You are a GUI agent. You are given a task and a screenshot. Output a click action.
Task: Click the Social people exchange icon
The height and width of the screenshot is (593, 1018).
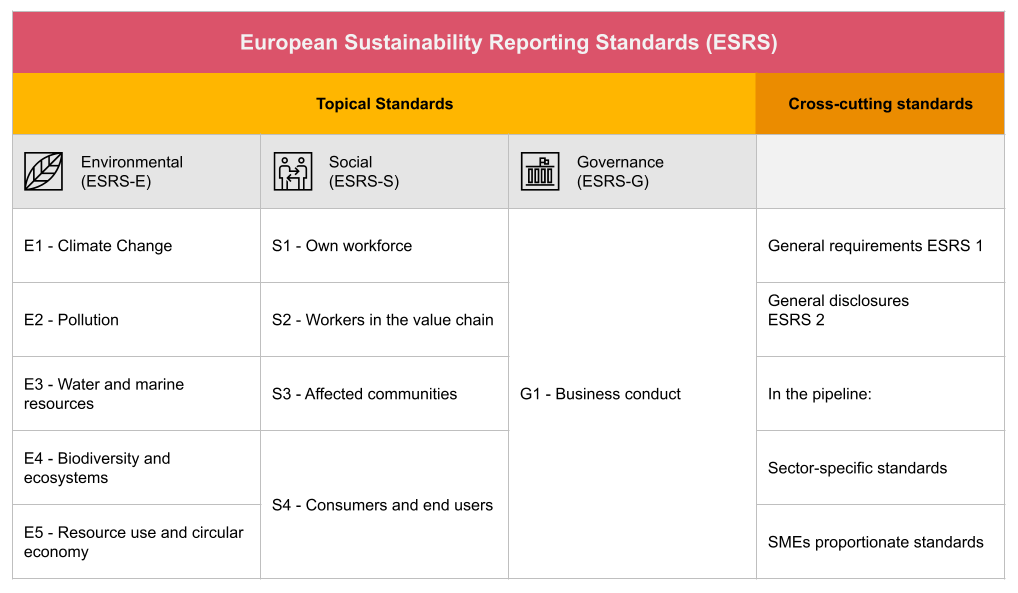(x=292, y=171)
